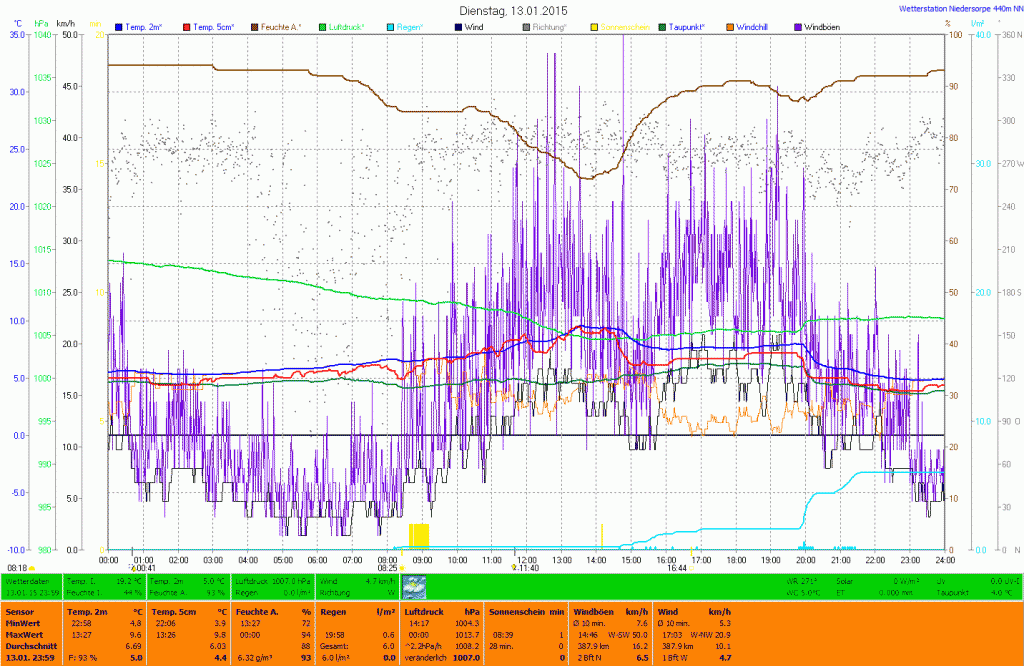Click the 12:00 mark on time axis
The height and width of the screenshot is (666, 1024).
(x=526, y=559)
